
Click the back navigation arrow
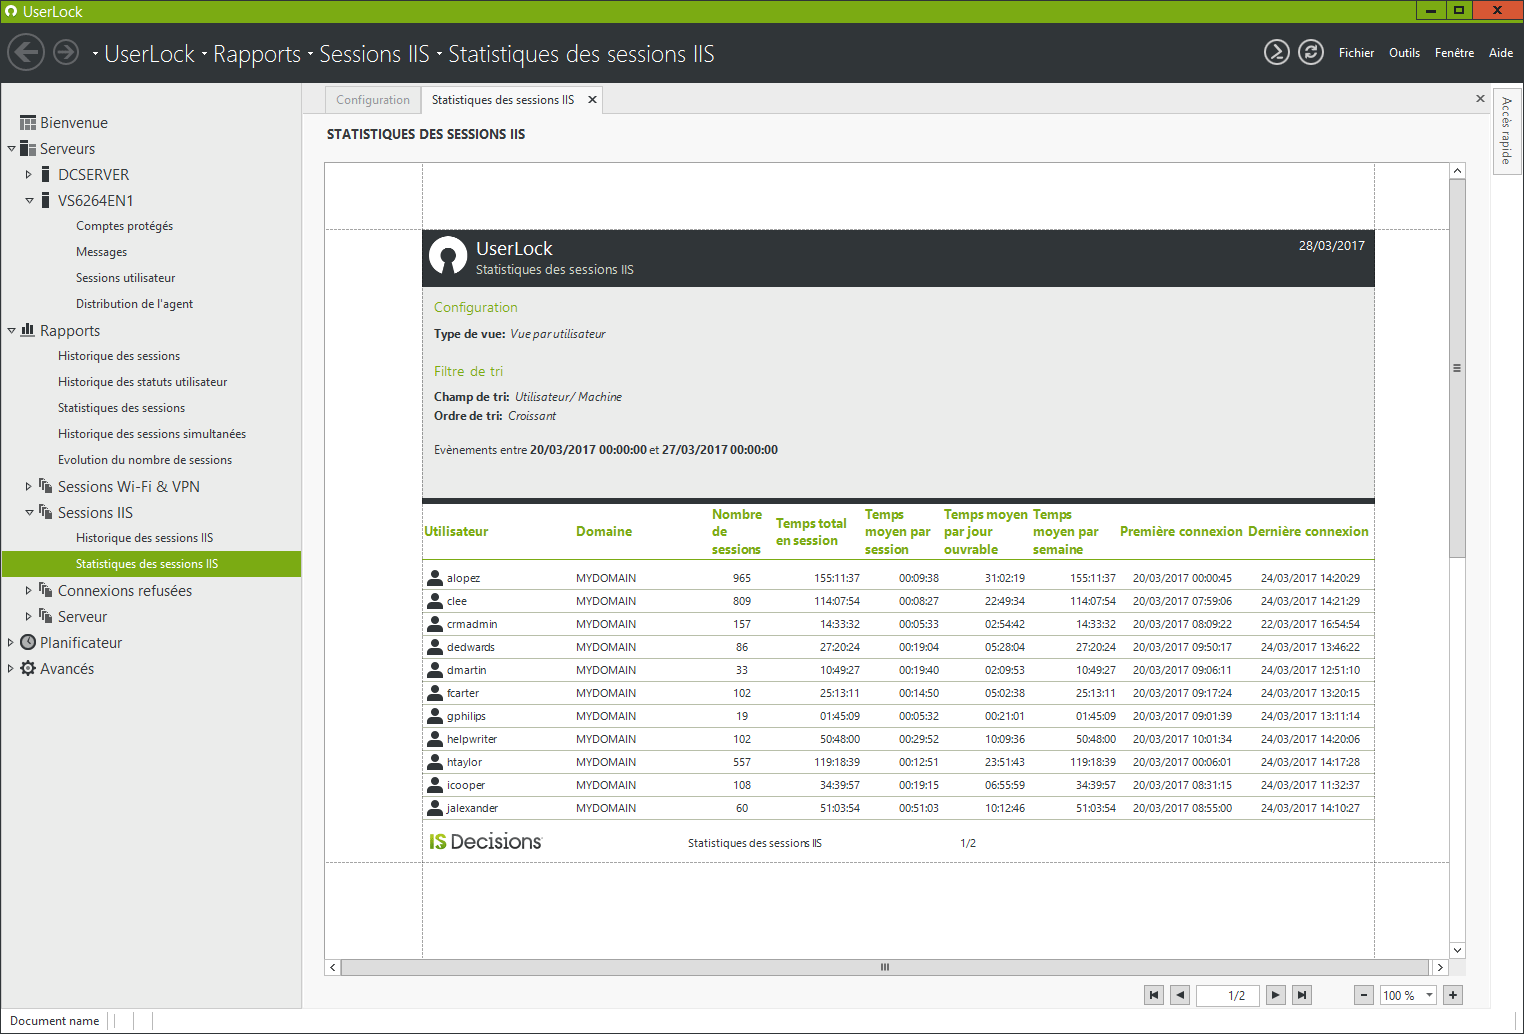(26, 52)
